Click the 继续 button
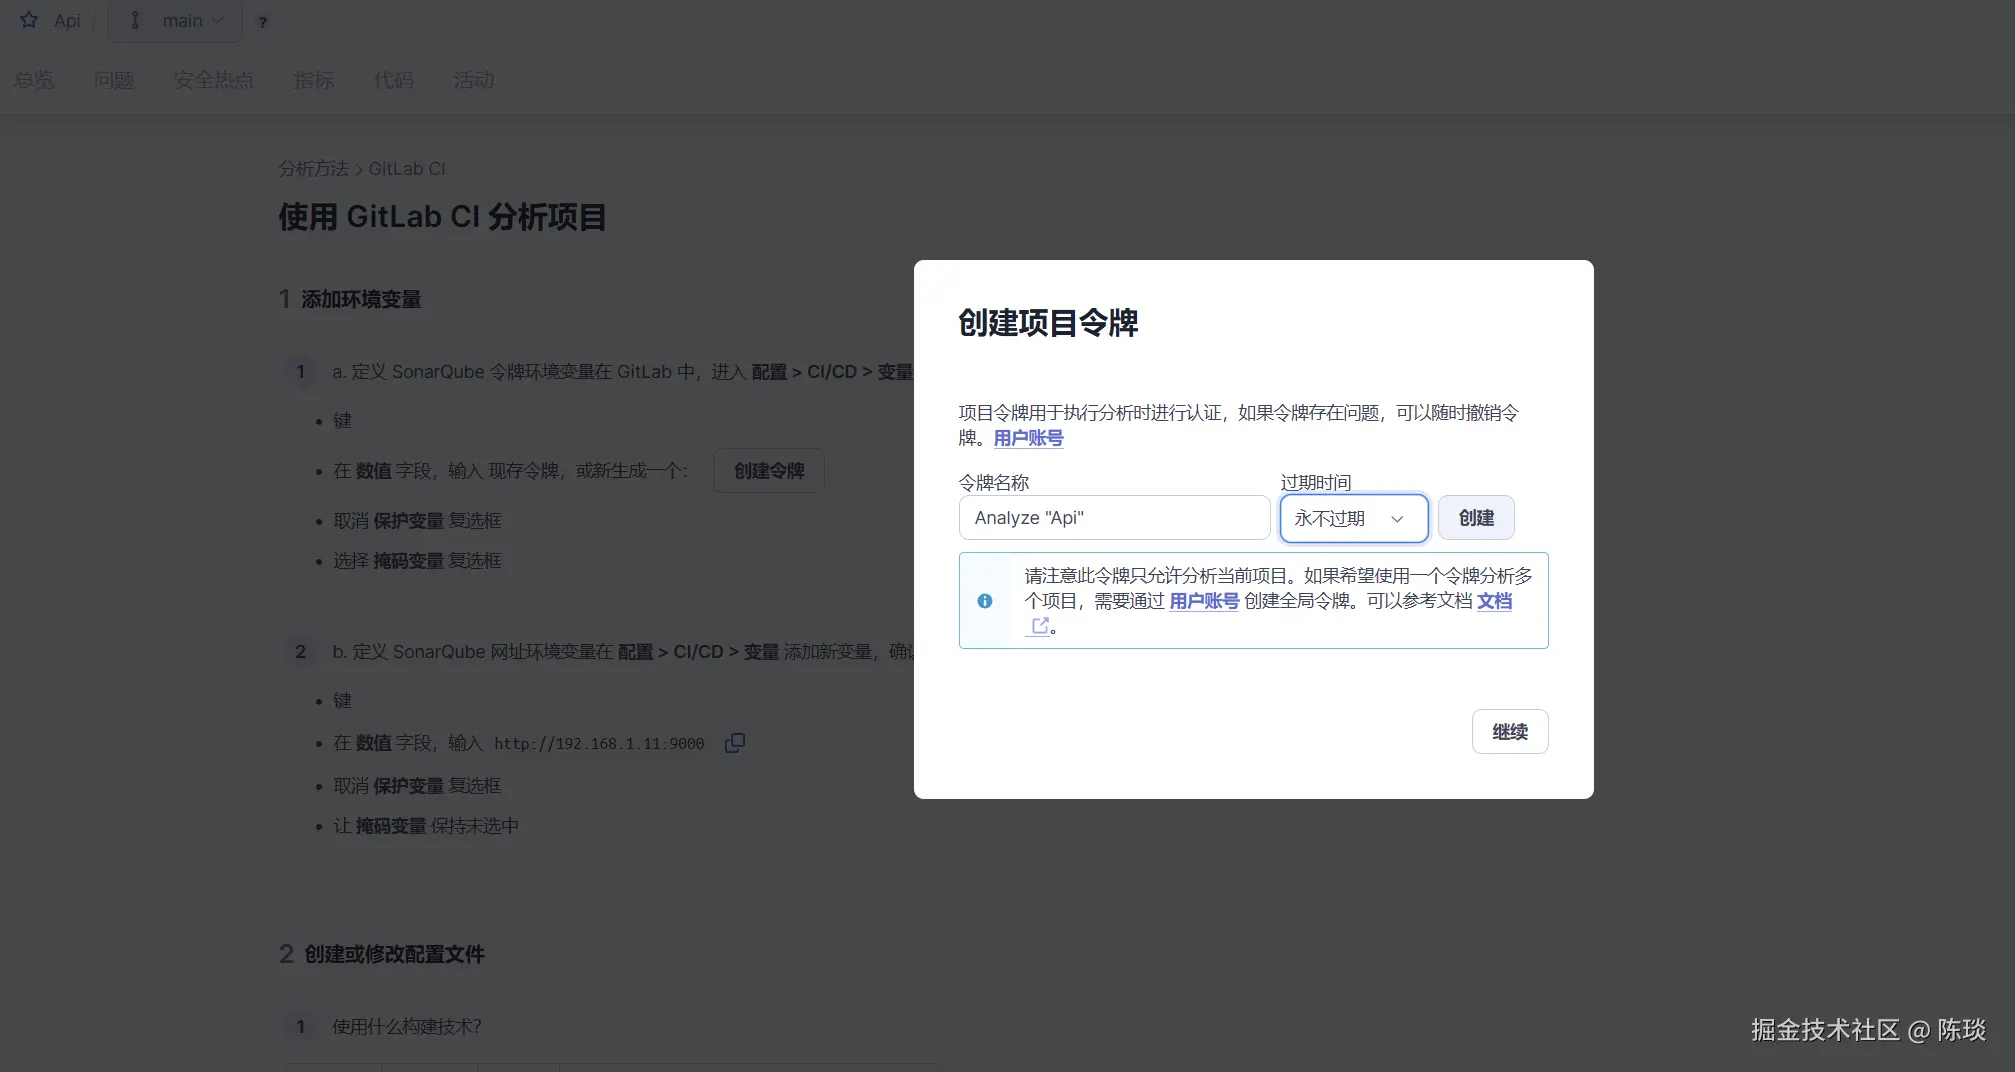 click(1510, 732)
